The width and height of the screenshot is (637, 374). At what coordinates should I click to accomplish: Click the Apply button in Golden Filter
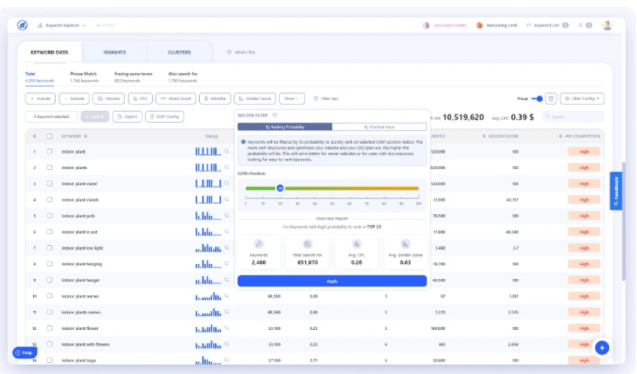click(332, 281)
